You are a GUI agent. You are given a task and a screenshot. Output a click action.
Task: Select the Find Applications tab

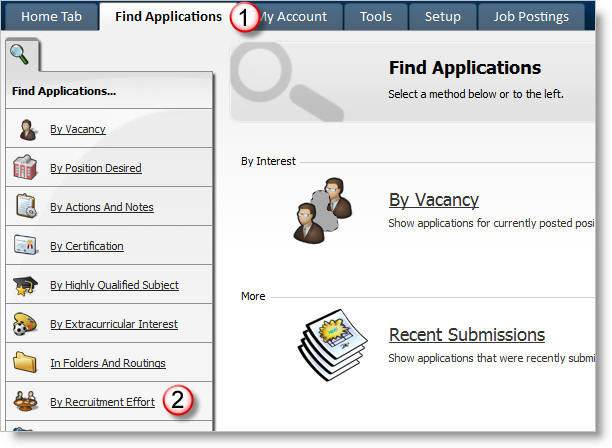point(168,17)
